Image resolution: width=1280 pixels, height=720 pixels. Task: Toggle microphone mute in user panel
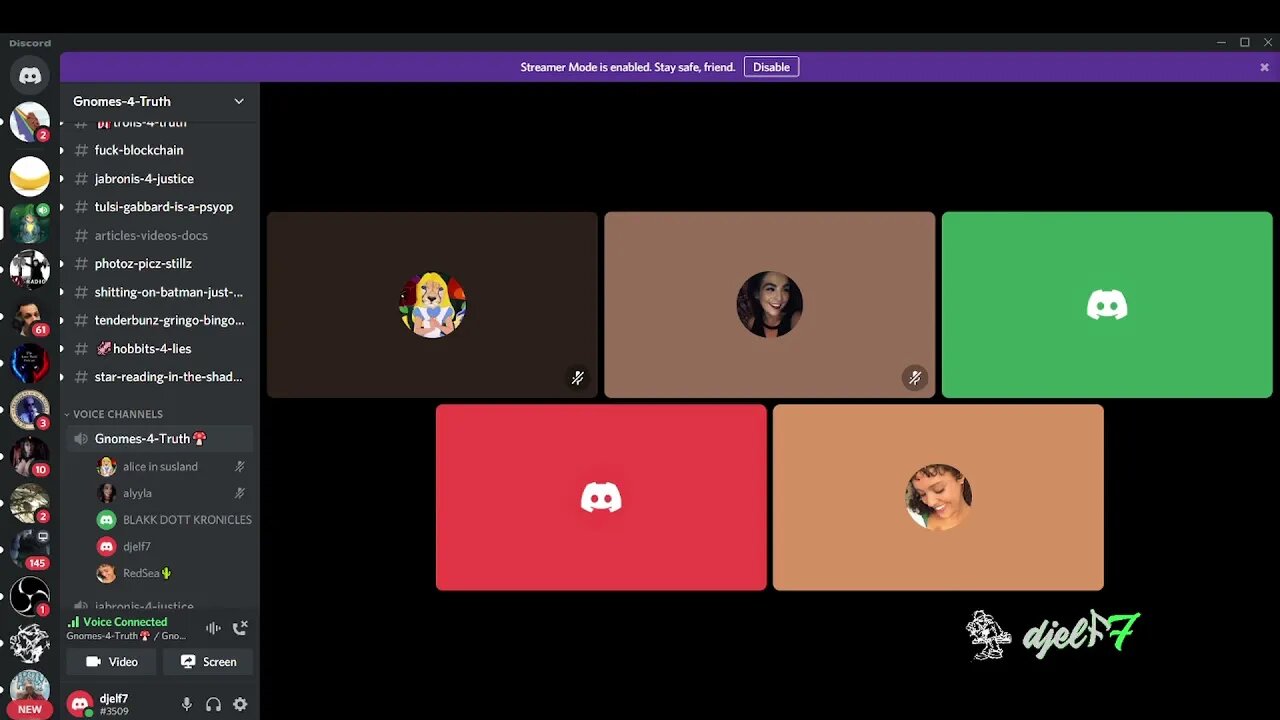(186, 704)
